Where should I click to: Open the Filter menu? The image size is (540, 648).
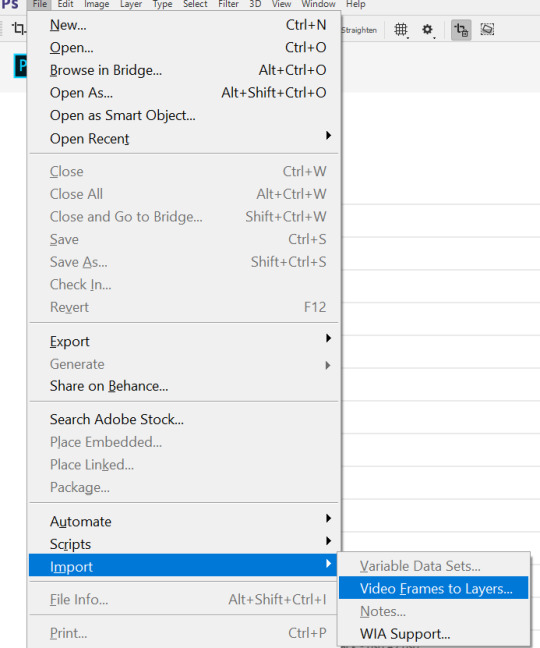click(228, 4)
